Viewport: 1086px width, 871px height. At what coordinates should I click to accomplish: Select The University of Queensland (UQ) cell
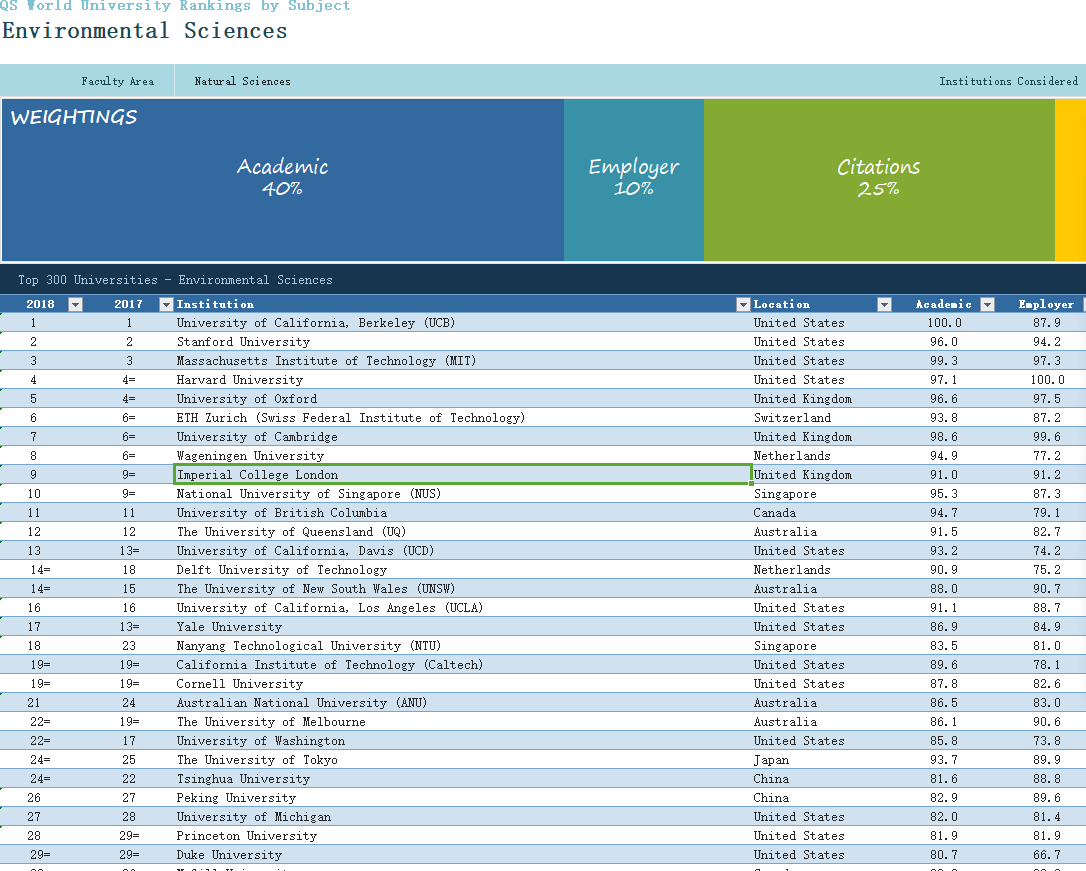[x=463, y=532]
